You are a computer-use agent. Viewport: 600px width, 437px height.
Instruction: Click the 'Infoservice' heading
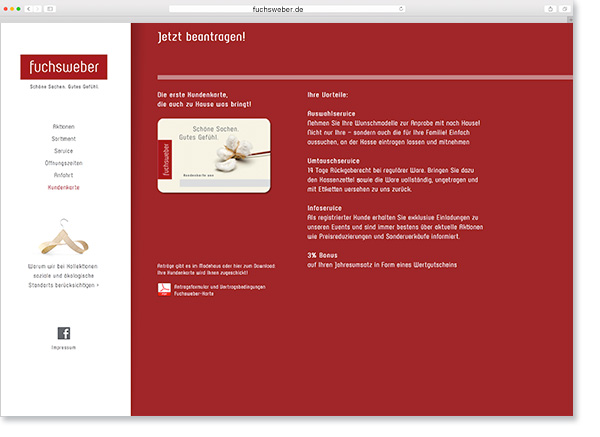(324, 208)
